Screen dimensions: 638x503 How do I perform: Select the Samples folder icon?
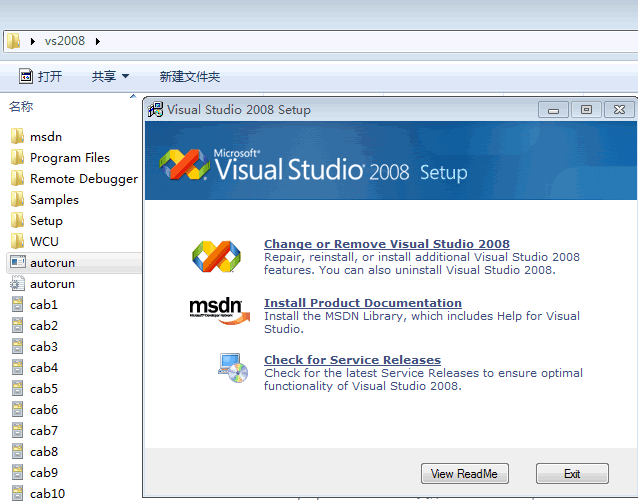pyautogui.click(x=17, y=199)
